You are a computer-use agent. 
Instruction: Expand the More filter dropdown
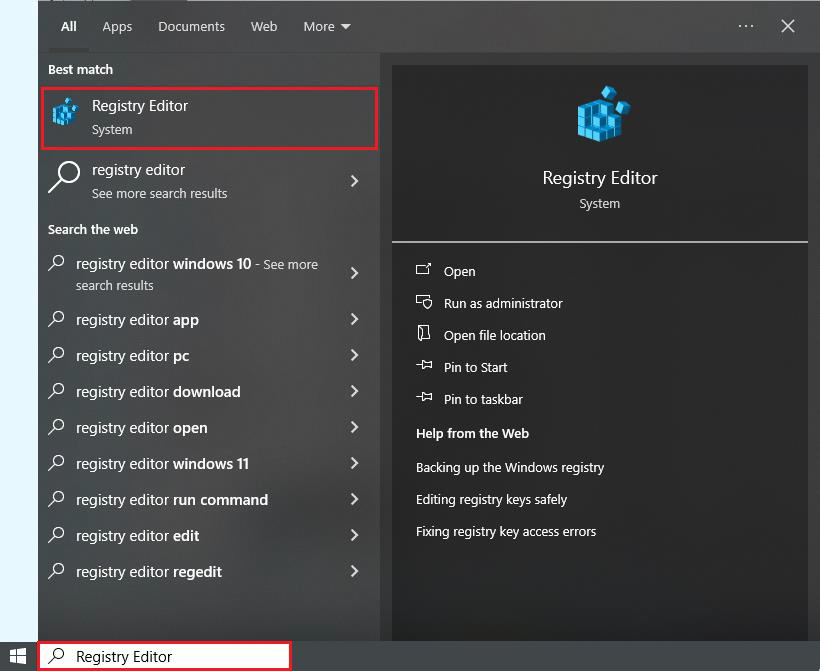coord(327,27)
